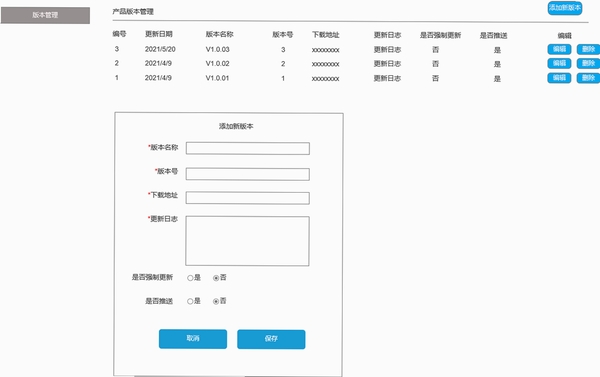Click the 更新日期 column header

coord(159,34)
